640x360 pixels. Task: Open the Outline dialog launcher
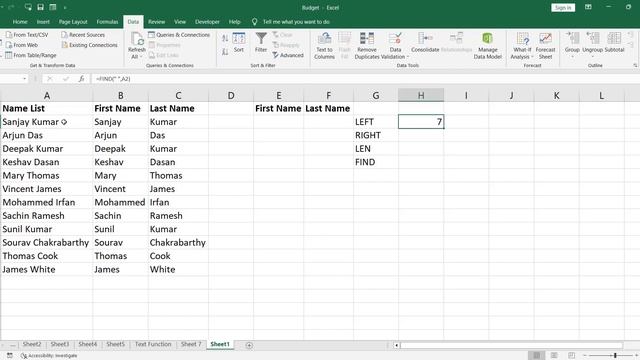click(x=635, y=65)
